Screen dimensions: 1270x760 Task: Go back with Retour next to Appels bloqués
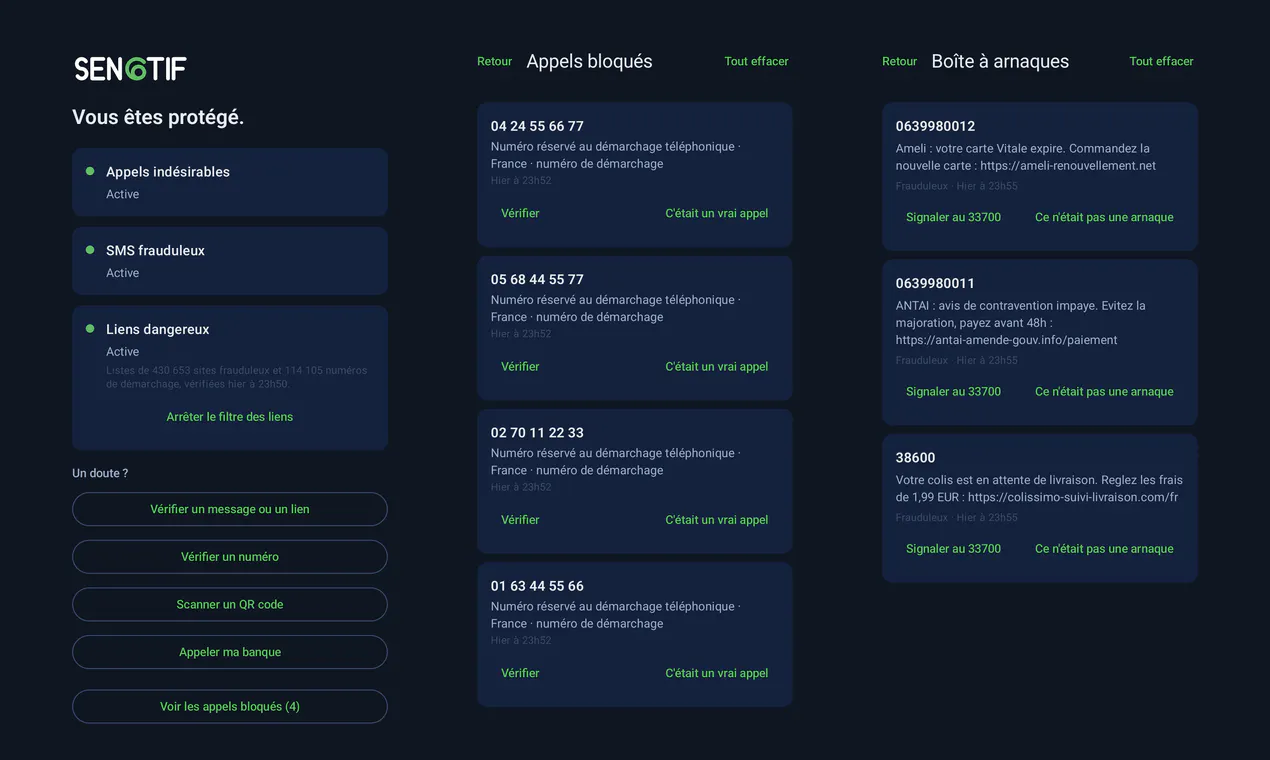[x=494, y=62]
